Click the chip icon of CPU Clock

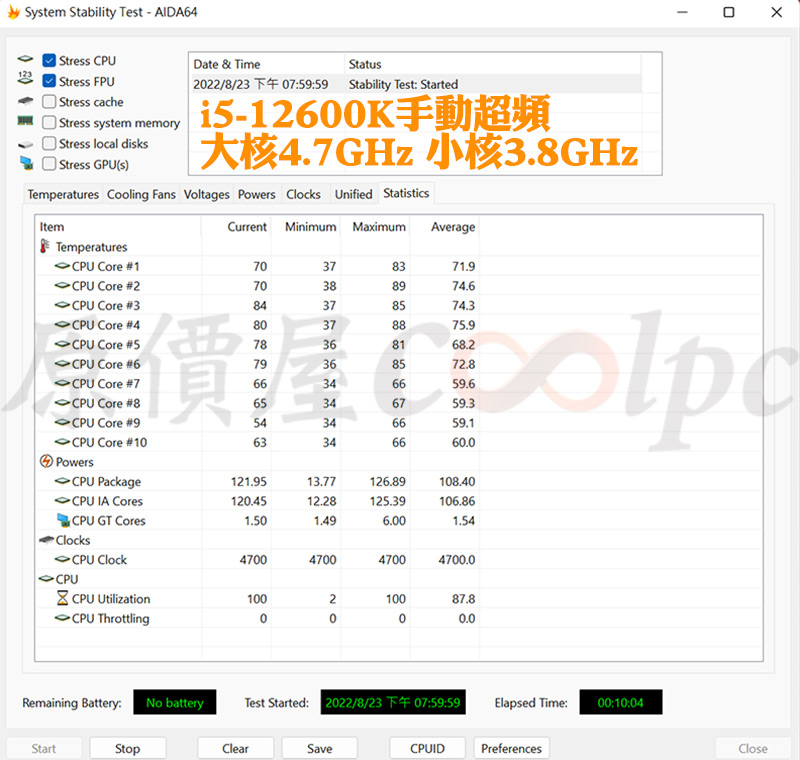tap(62, 559)
